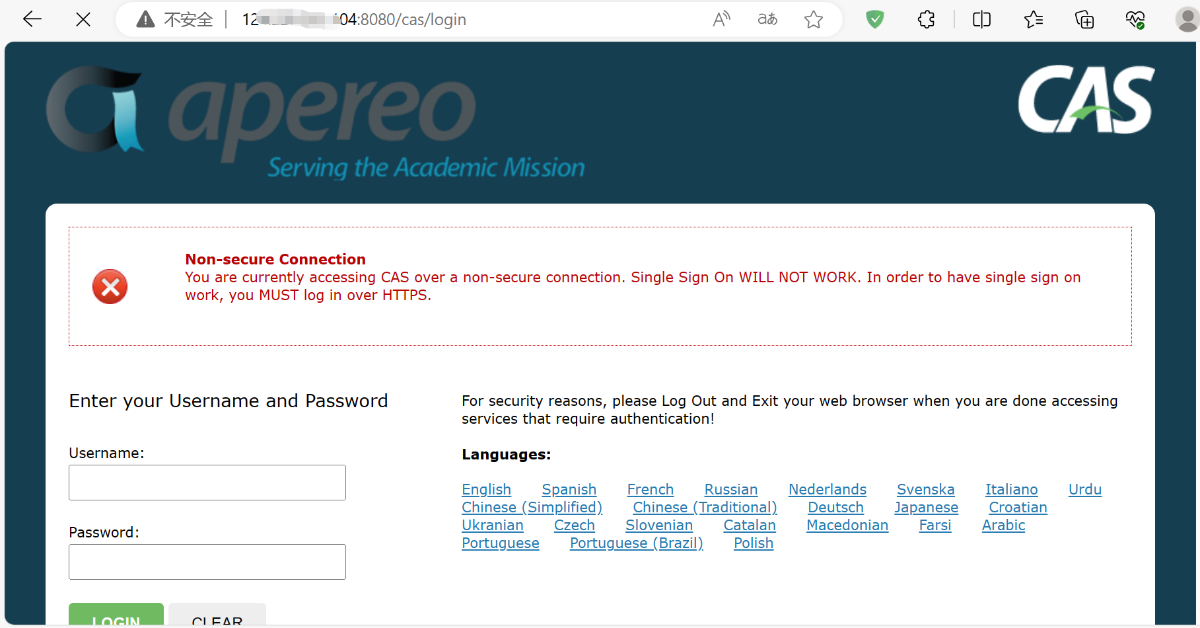
Task: Open the collections icon in toolbar
Action: pos(1085,19)
